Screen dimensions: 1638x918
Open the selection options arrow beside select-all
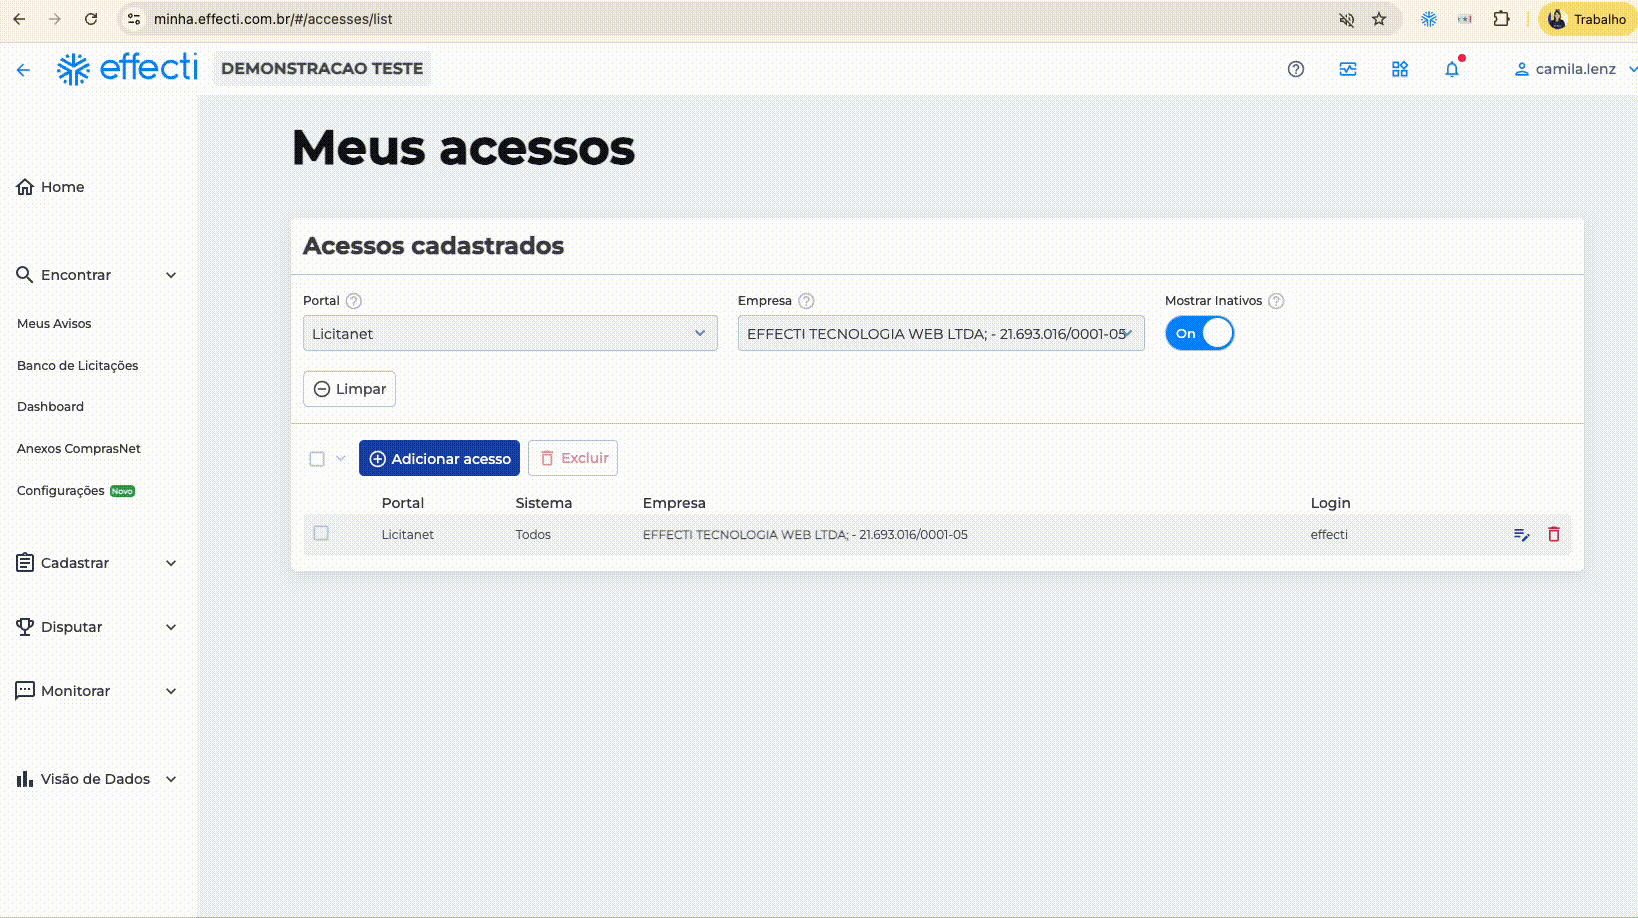[341, 459]
